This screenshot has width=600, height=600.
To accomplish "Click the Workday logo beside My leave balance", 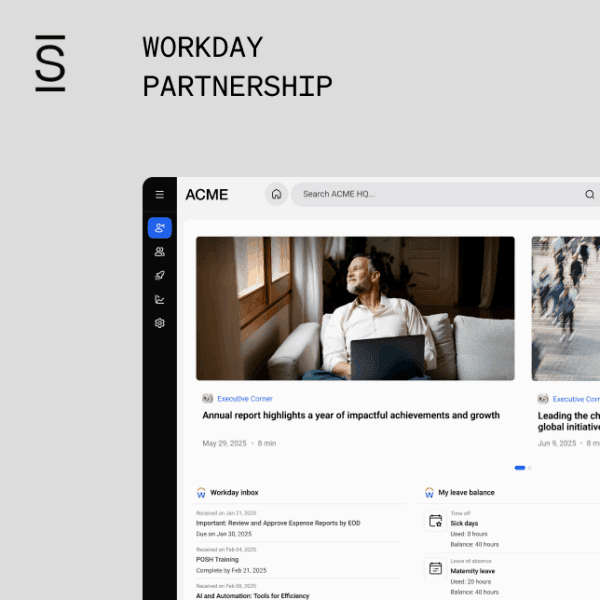I will (x=429, y=493).
